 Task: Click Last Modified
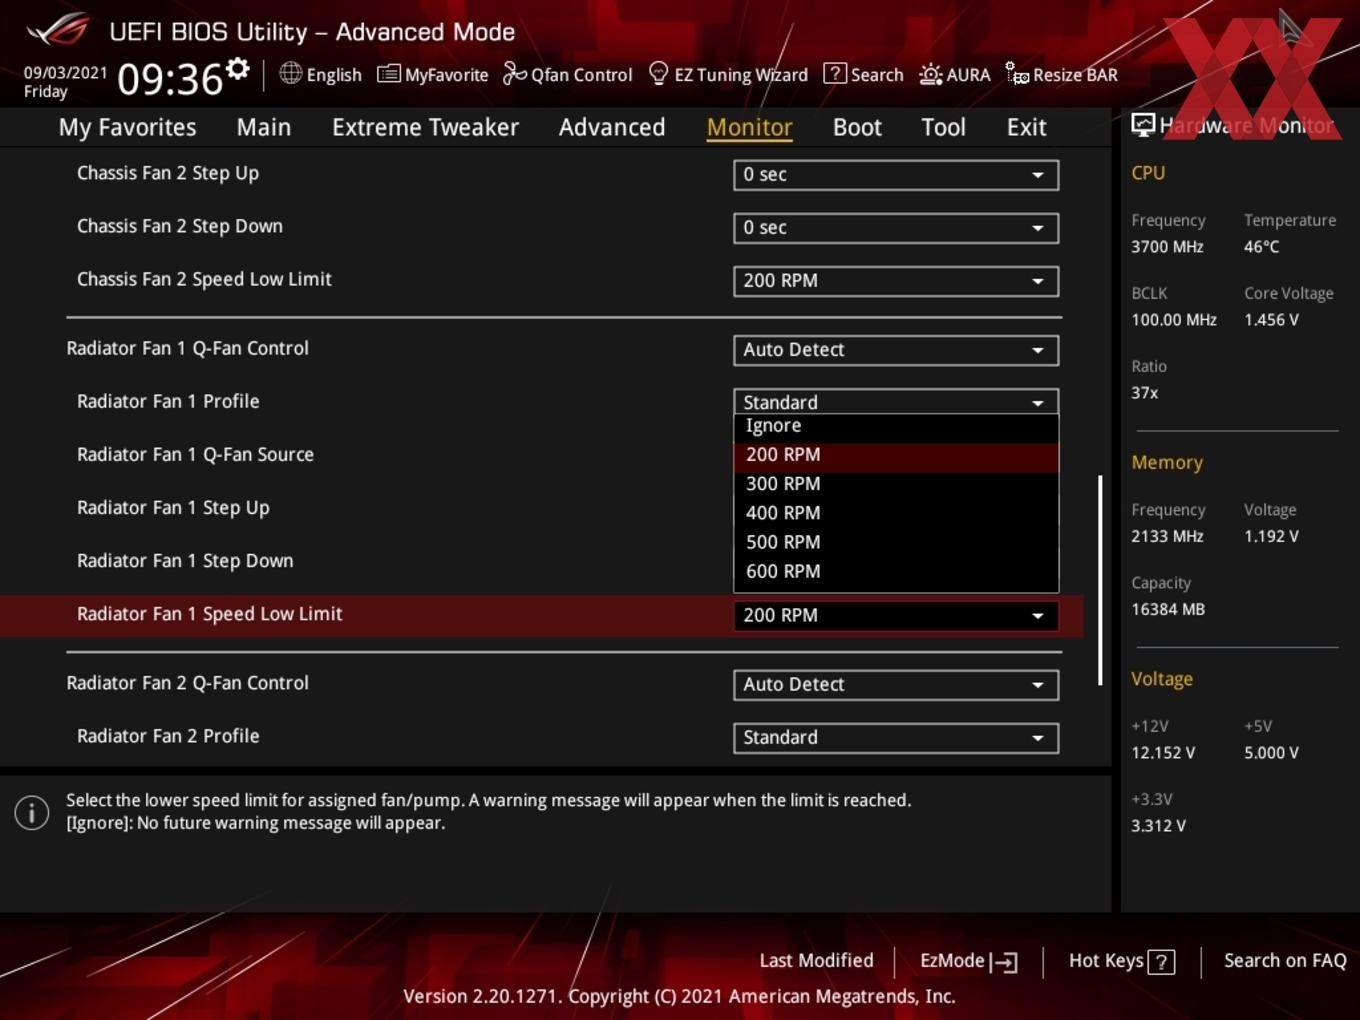point(816,960)
